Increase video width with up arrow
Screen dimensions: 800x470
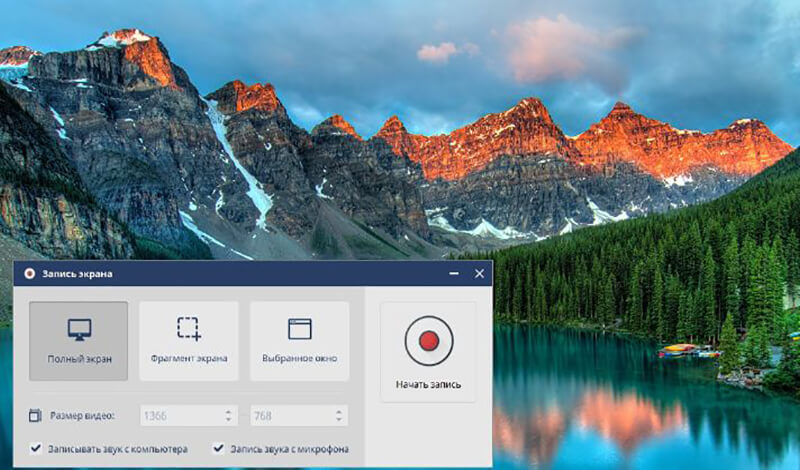pyautogui.click(x=229, y=410)
